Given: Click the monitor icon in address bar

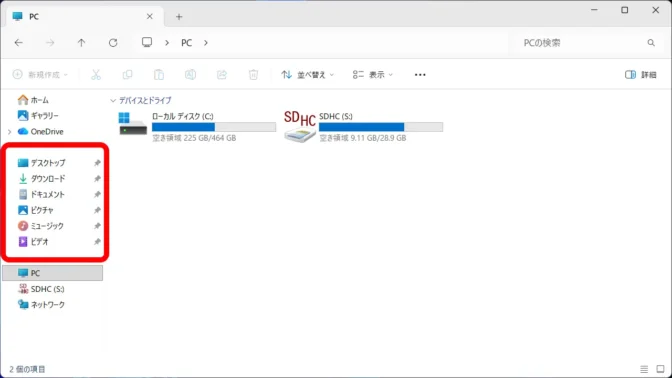Looking at the screenshot, I should [x=147, y=42].
